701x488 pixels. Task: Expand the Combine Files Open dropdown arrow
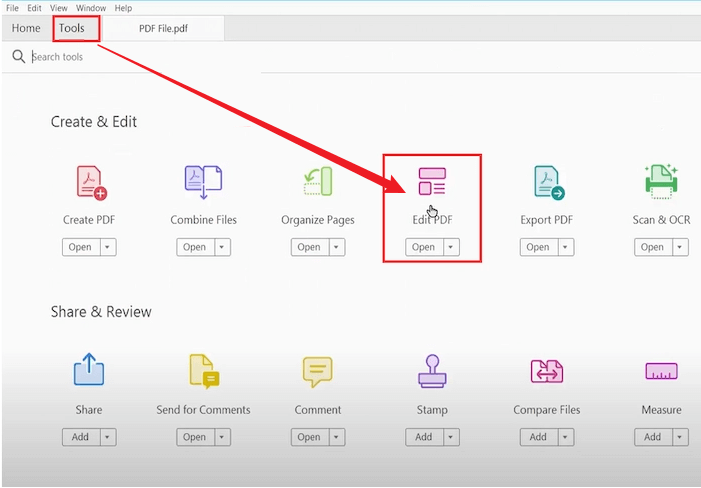coord(222,247)
